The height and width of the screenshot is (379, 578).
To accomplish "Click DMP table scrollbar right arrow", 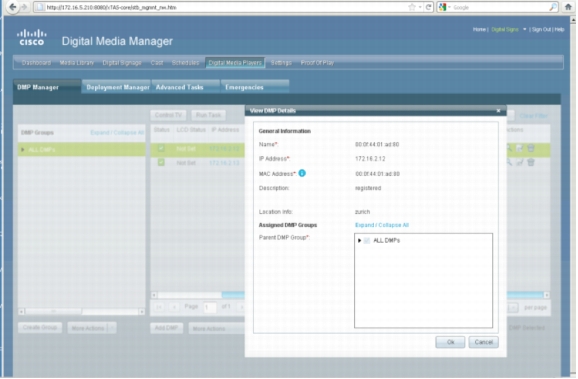I will tap(547, 295).
